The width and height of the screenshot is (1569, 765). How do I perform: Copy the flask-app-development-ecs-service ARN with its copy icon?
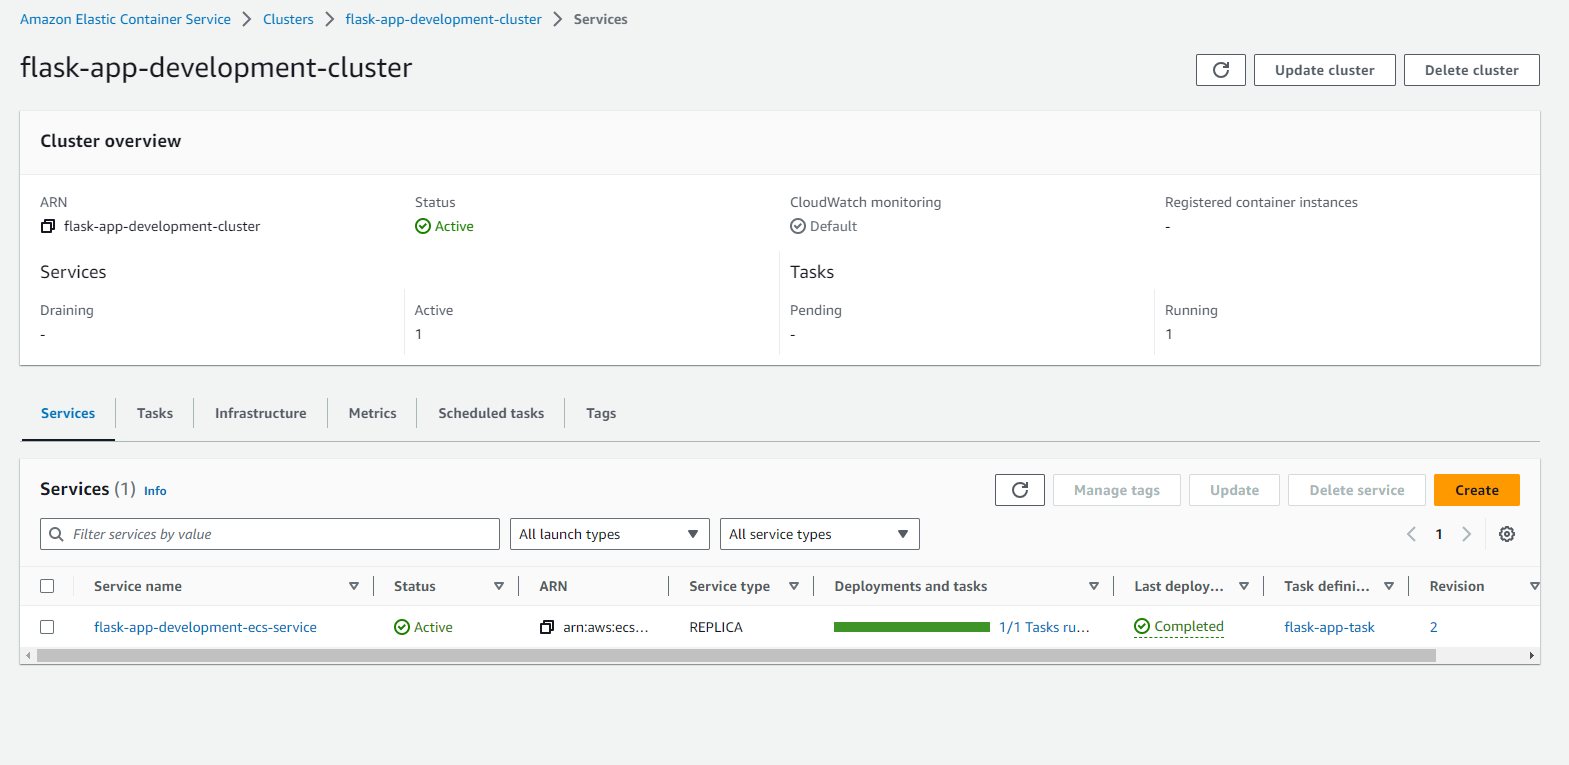[x=547, y=627]
